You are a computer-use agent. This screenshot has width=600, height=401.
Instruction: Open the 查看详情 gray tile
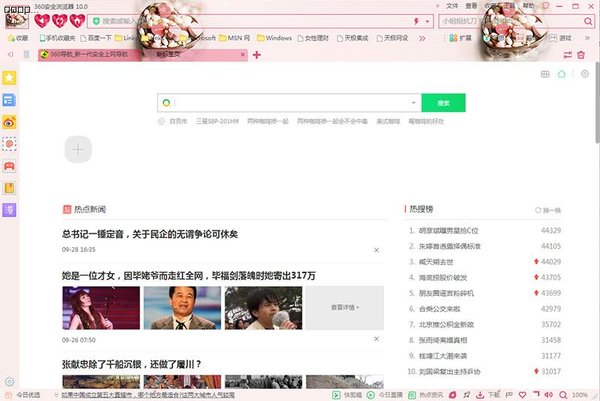345,308
